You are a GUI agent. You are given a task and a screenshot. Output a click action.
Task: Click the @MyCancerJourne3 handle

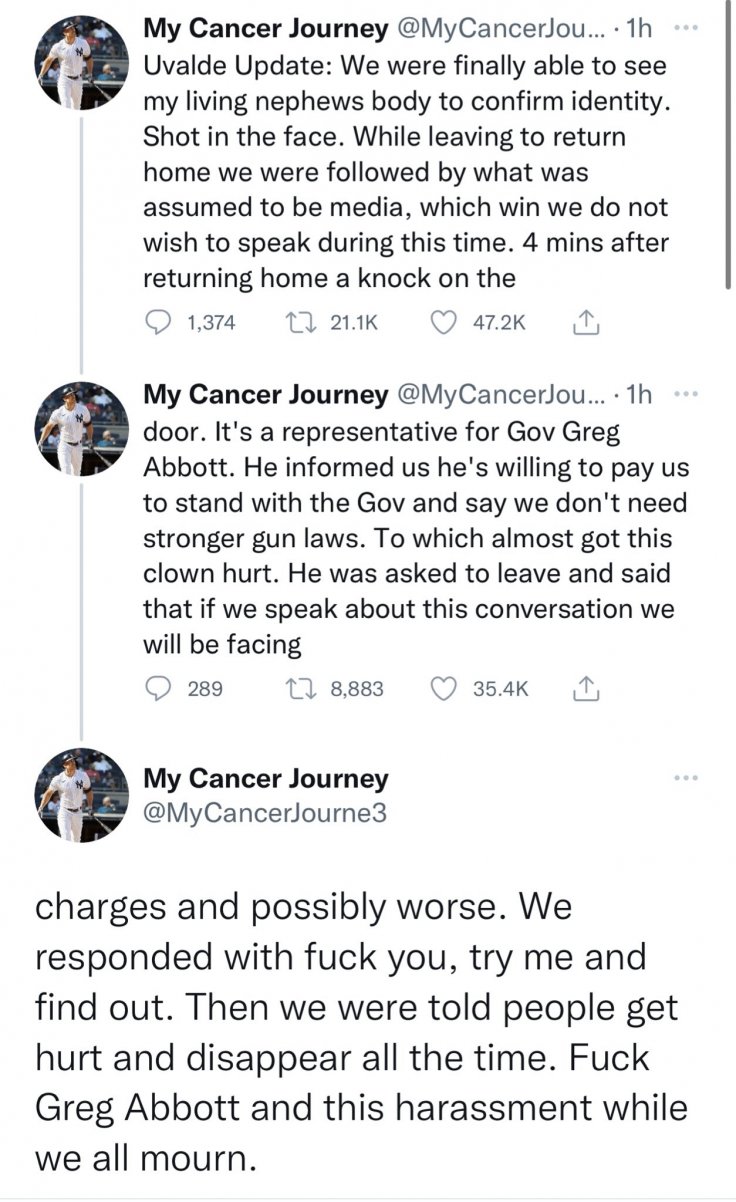pos(264,812)
